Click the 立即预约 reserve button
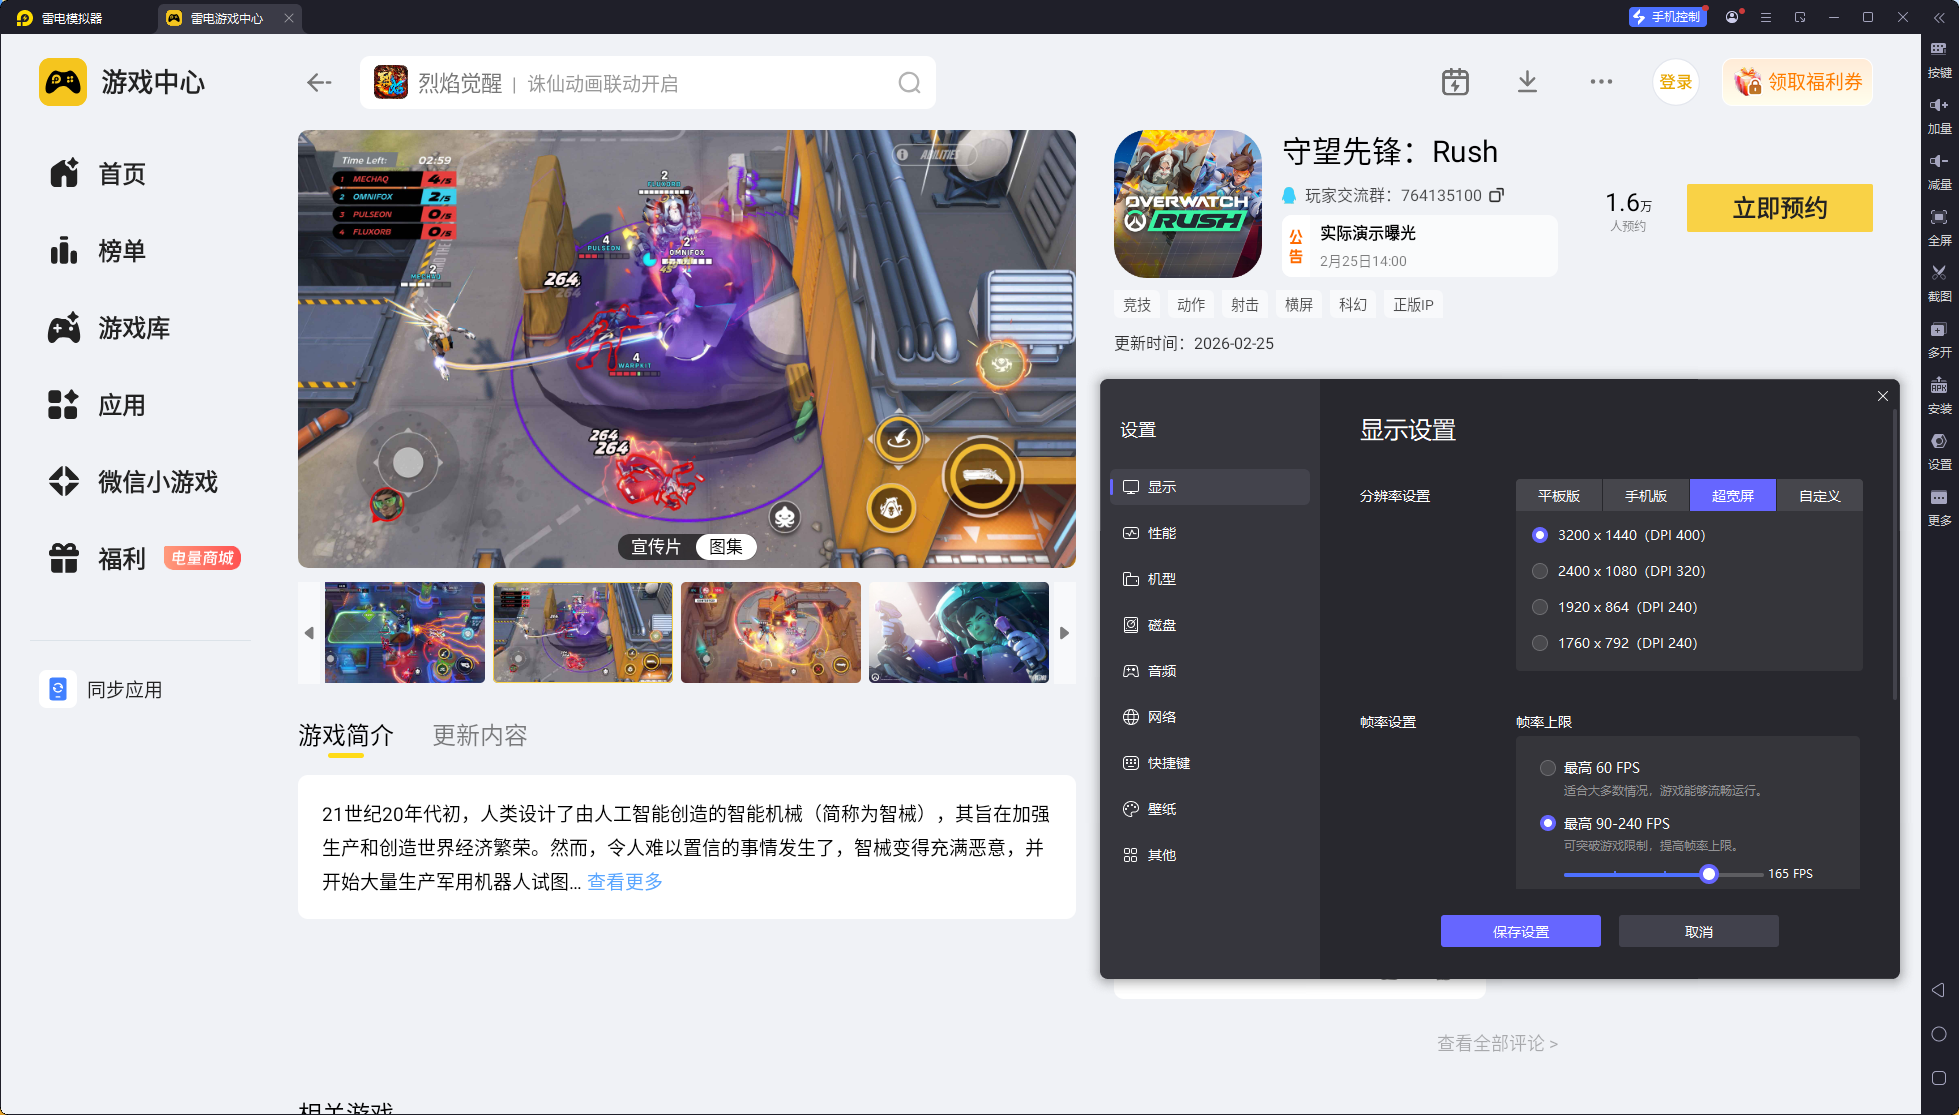This screenshot has width=1959, height=1115. pos(1779,208)
